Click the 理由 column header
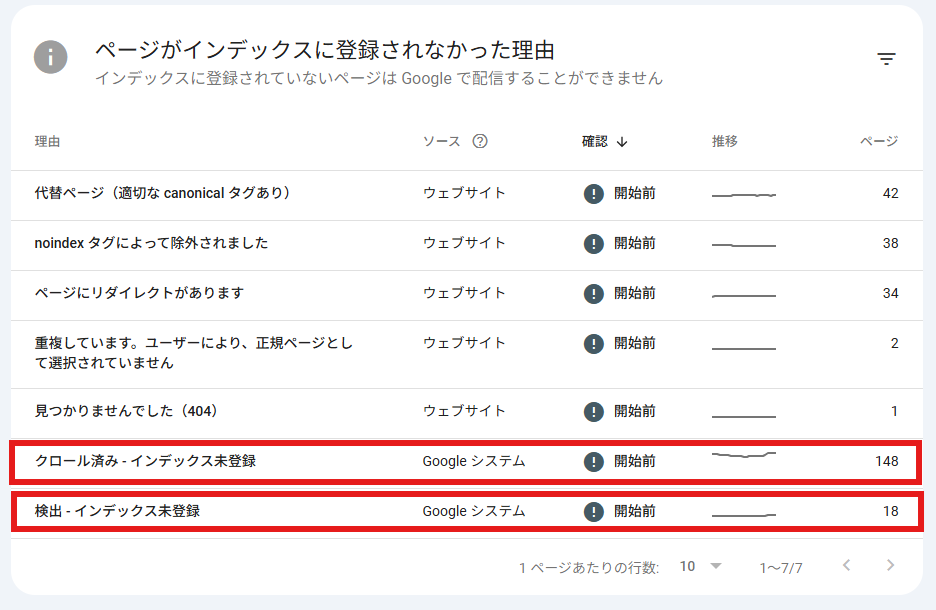The width and height of the screenshot is (936, 610). click(x=47, y=141)
